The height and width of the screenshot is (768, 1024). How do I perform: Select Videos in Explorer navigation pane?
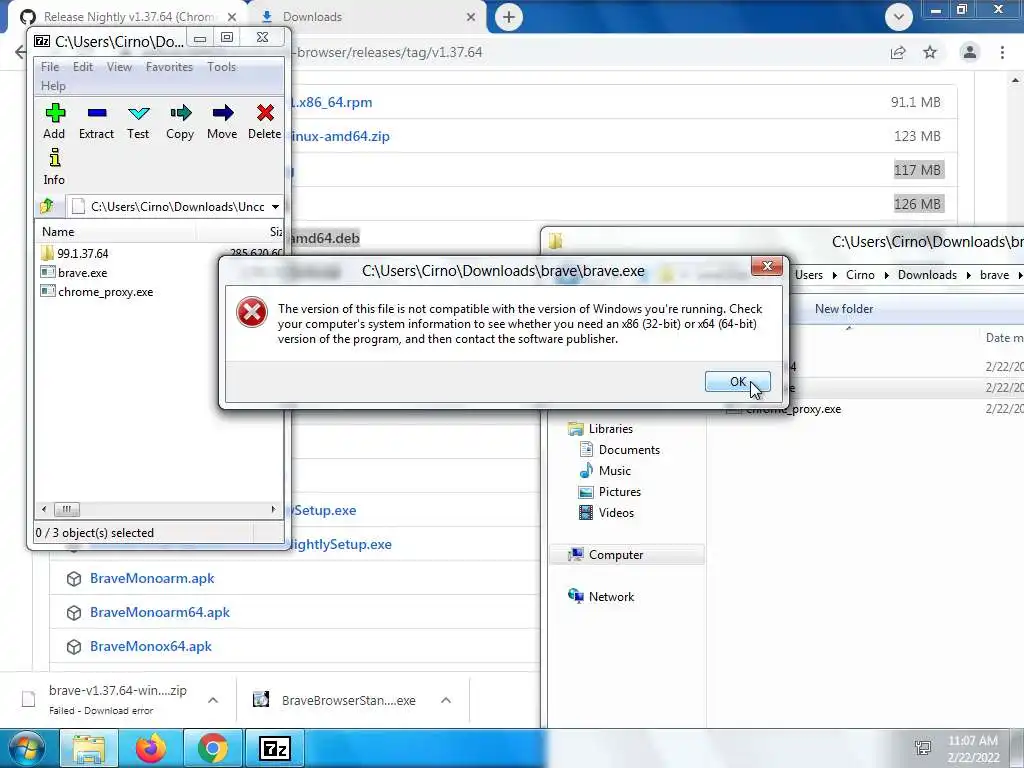(606, 513)
